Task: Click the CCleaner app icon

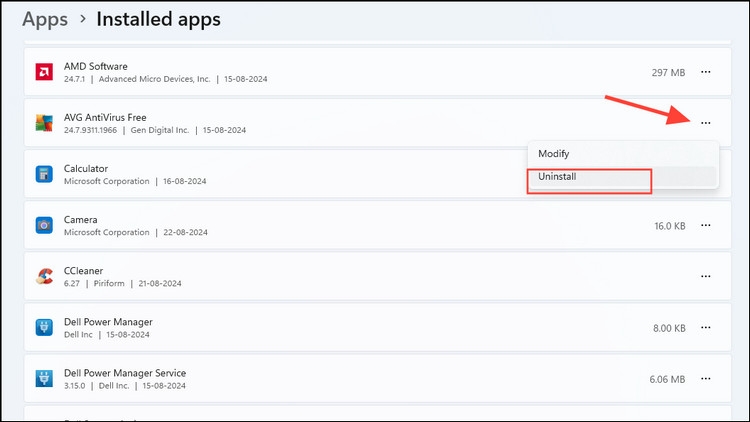Action: point(44,276)
